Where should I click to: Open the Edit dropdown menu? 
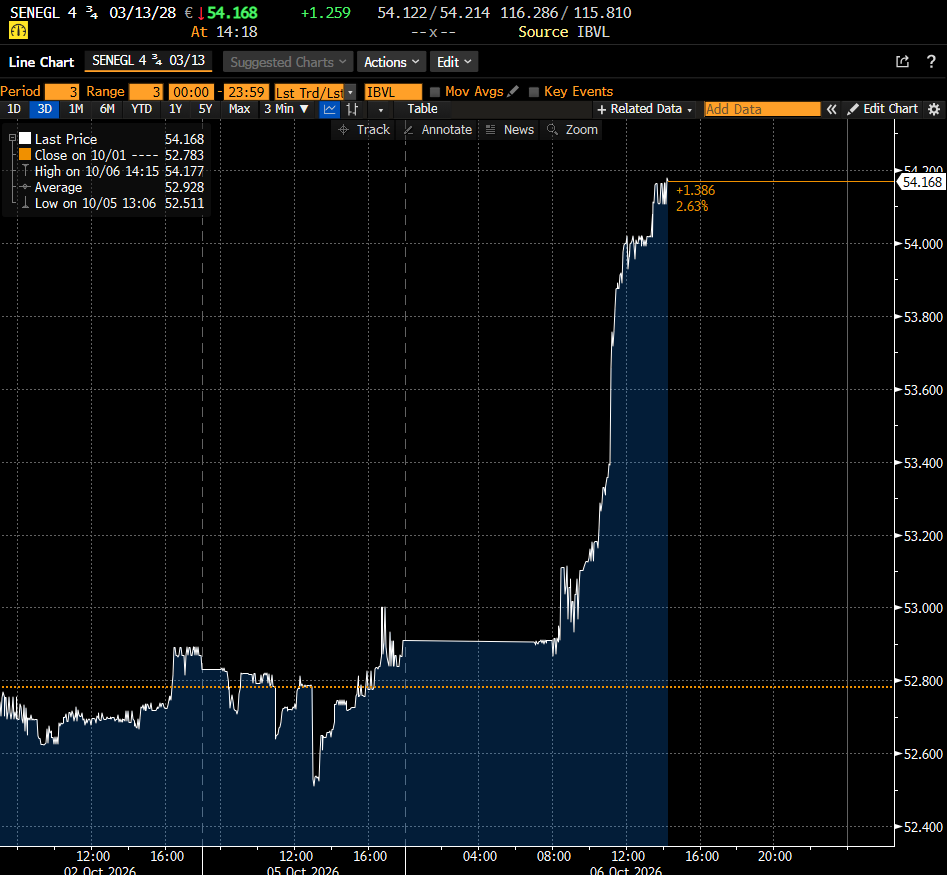click(454, 62)
